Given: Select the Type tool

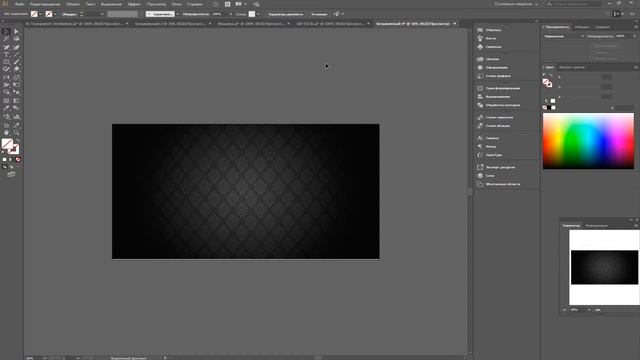Looking at the screenshot, I should point(6,55).
